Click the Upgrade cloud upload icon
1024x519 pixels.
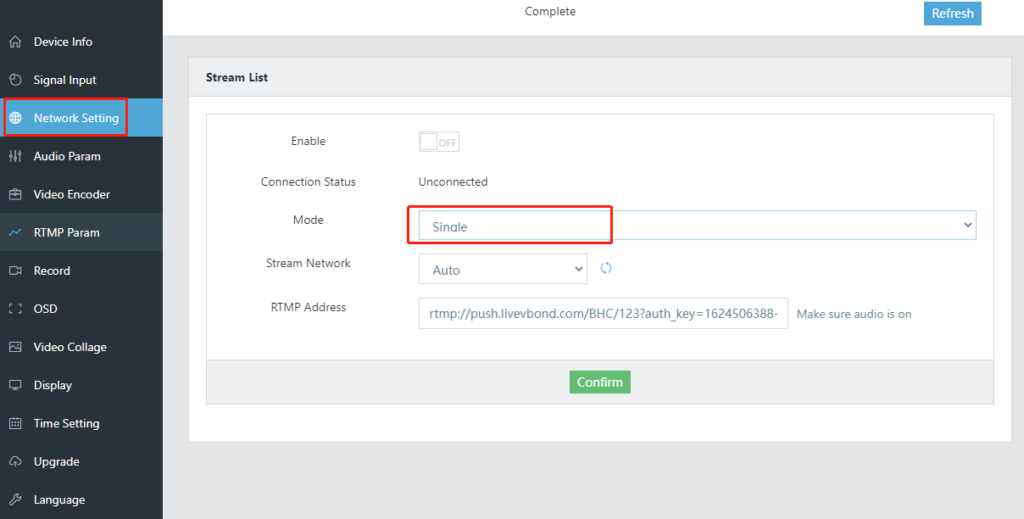[15, 462]
